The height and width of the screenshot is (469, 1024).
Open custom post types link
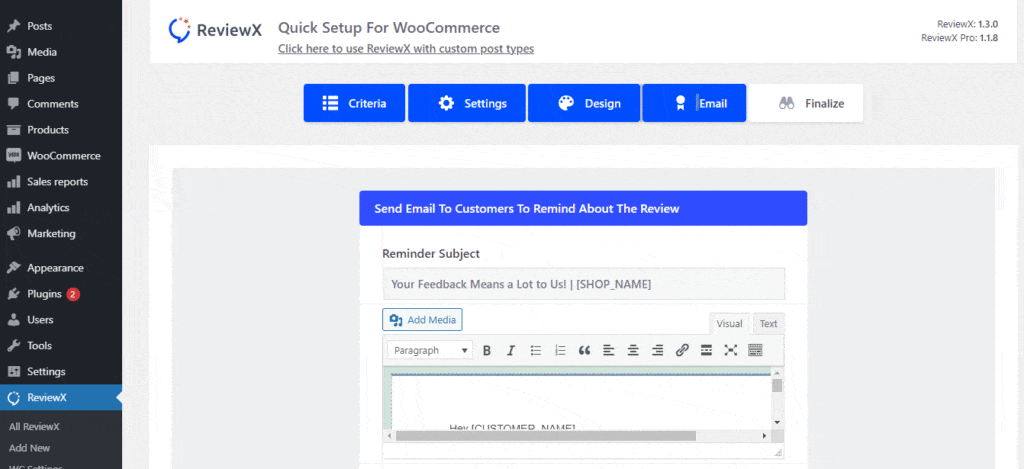[406, 49]
